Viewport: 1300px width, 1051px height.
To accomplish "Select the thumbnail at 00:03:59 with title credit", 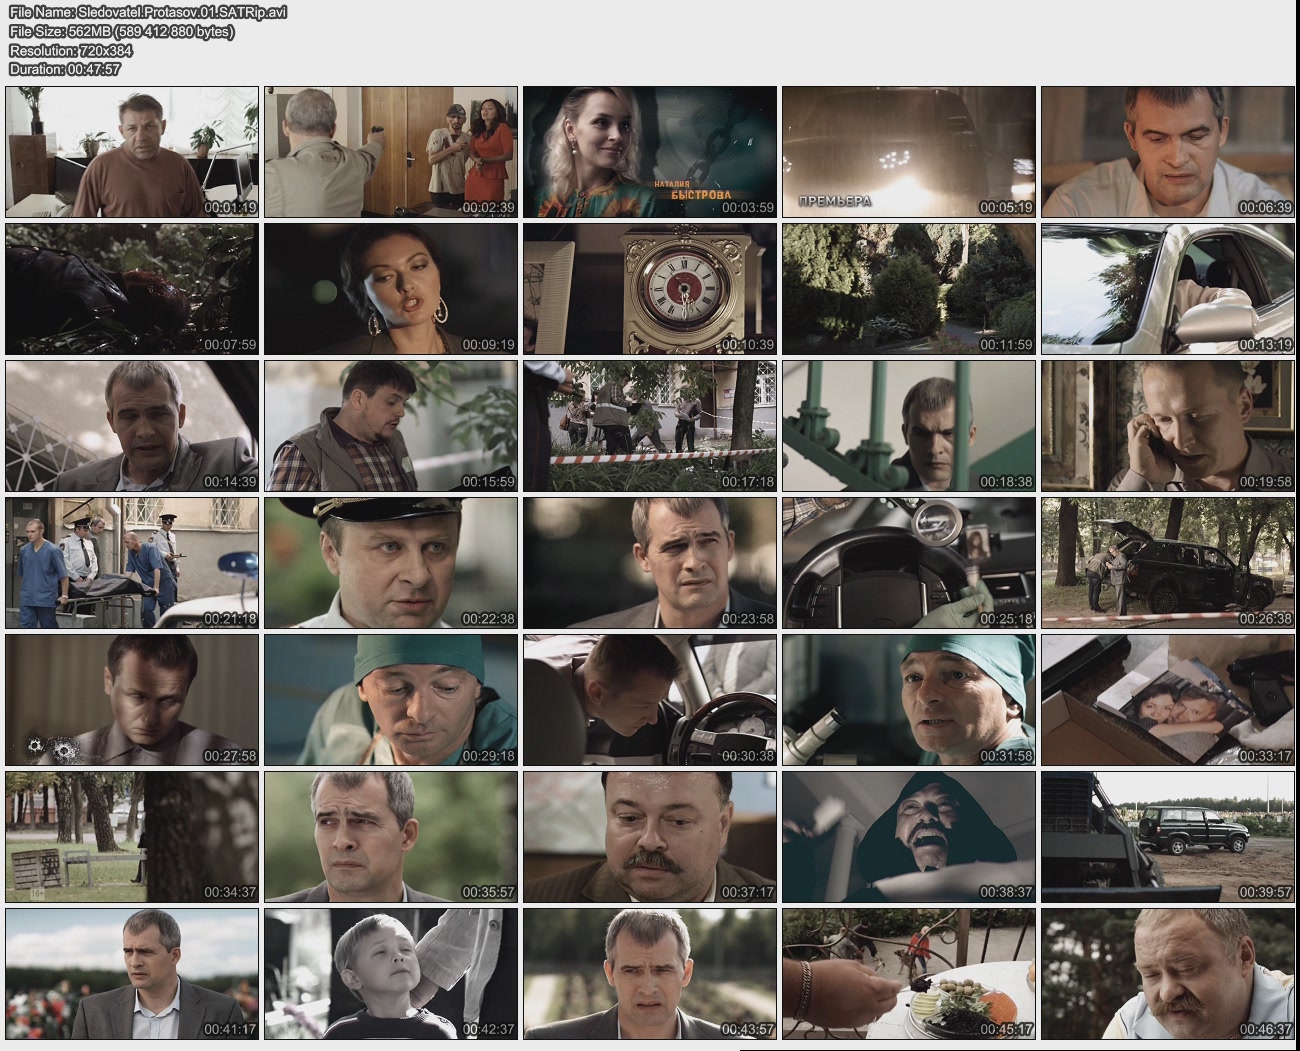I will [x=649, y=152].
